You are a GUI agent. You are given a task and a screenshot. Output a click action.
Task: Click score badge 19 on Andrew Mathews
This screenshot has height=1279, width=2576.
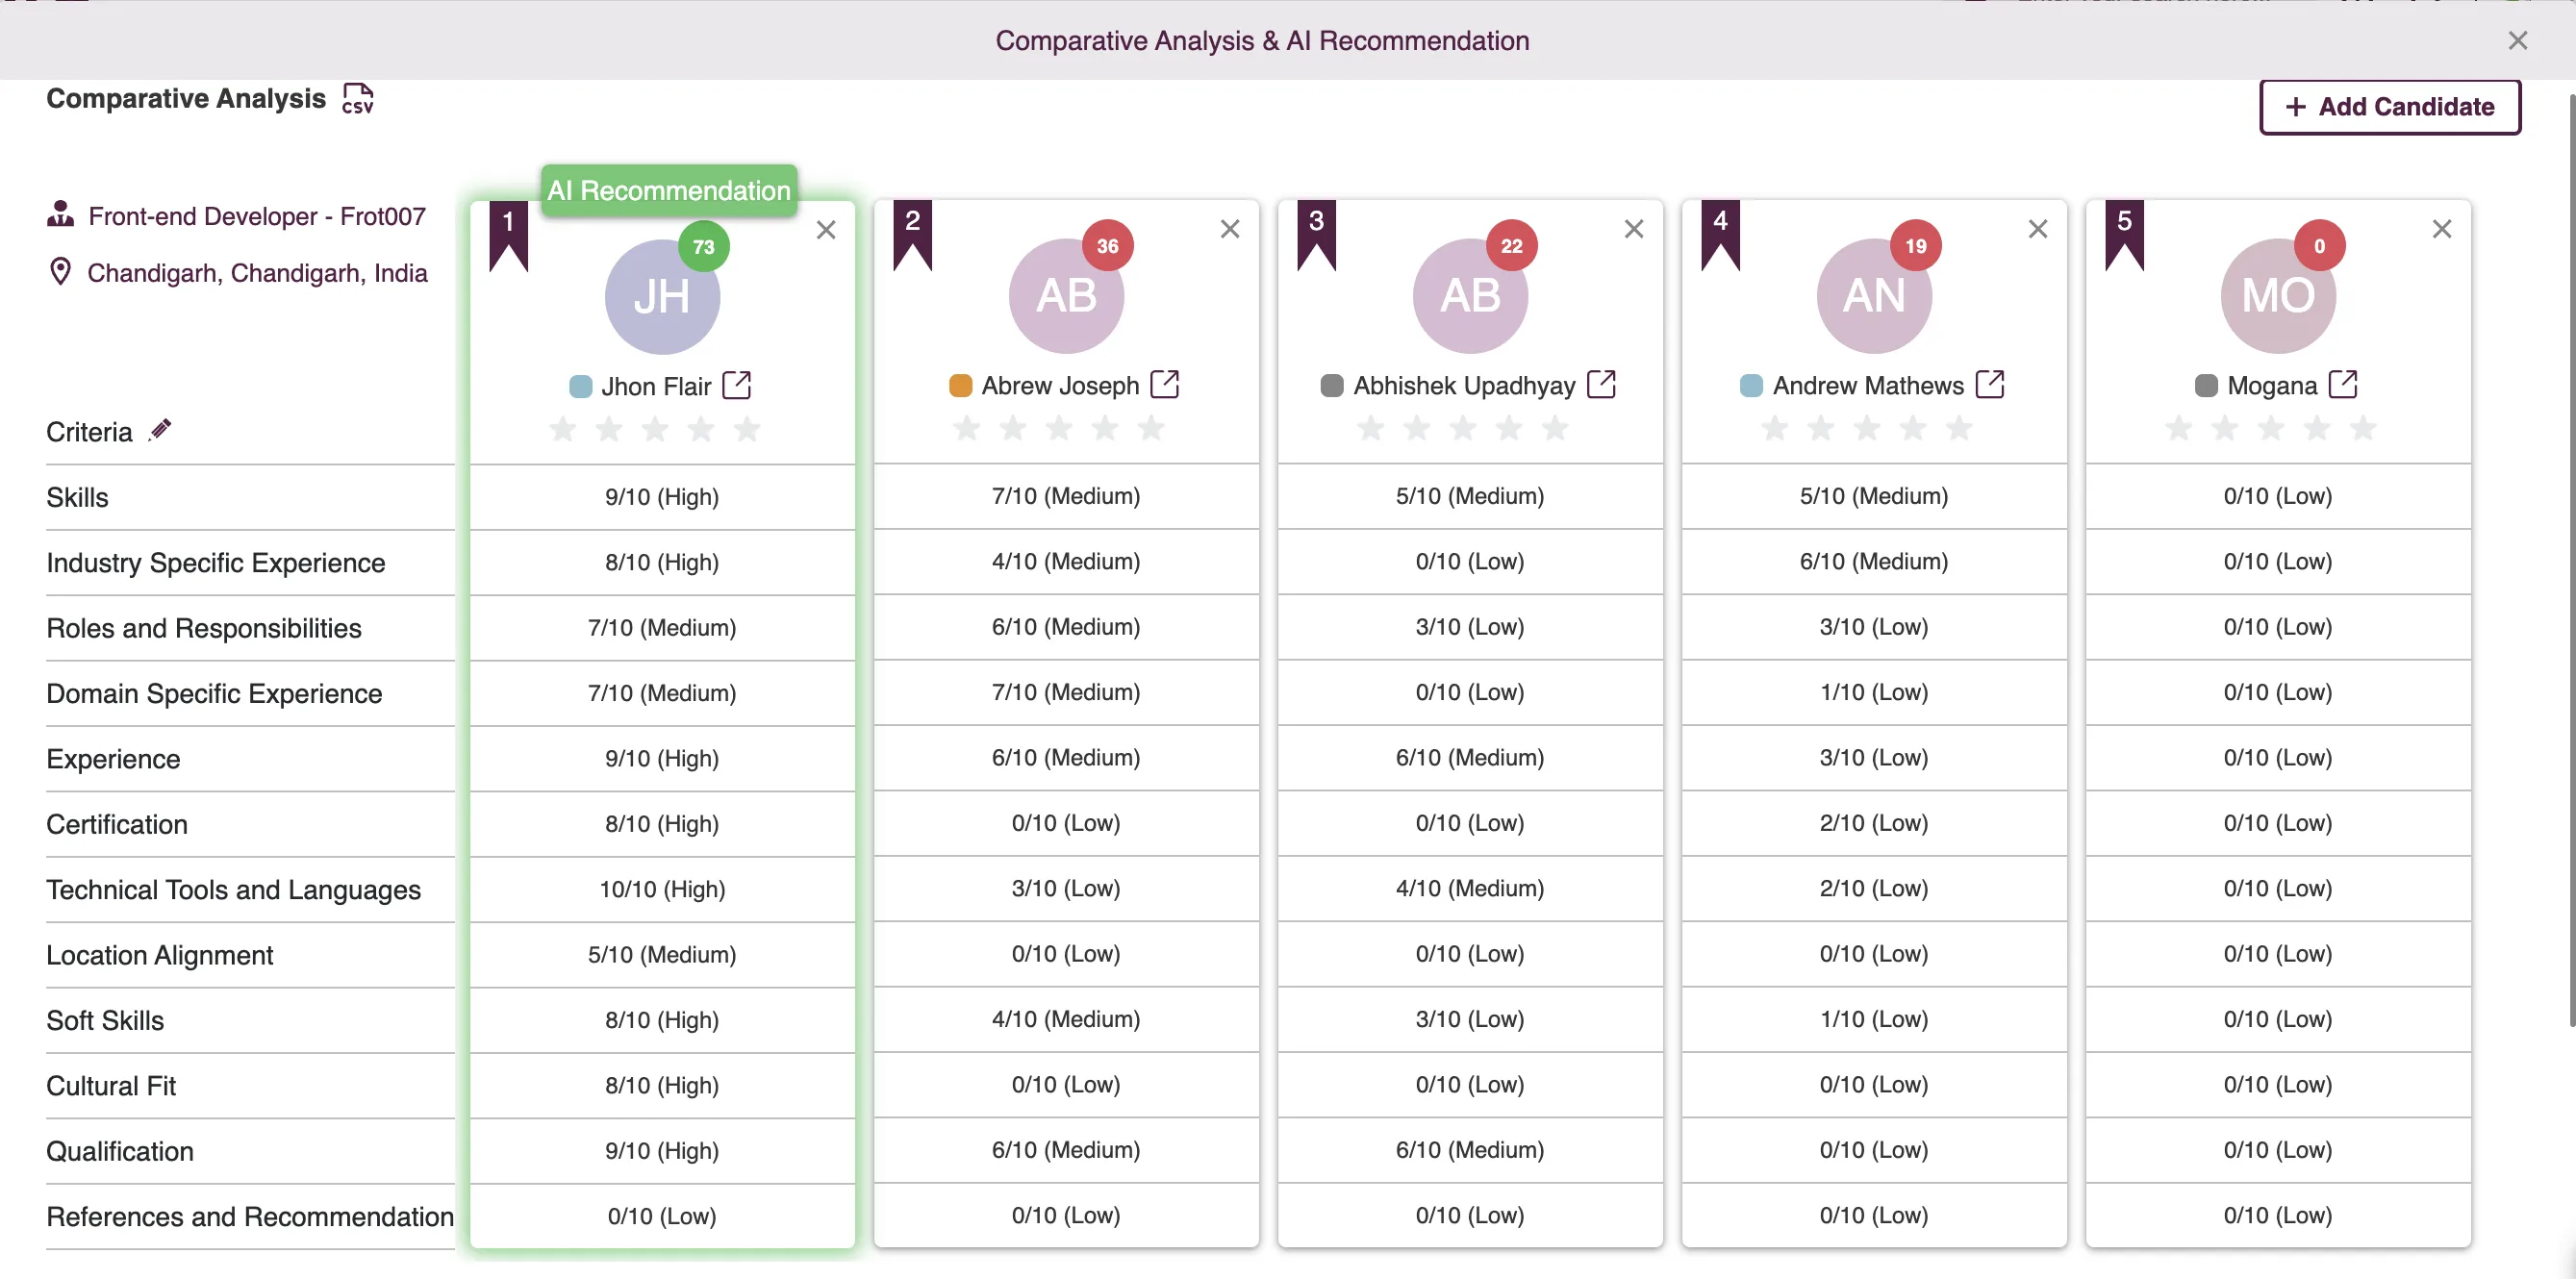point(1916,245)
